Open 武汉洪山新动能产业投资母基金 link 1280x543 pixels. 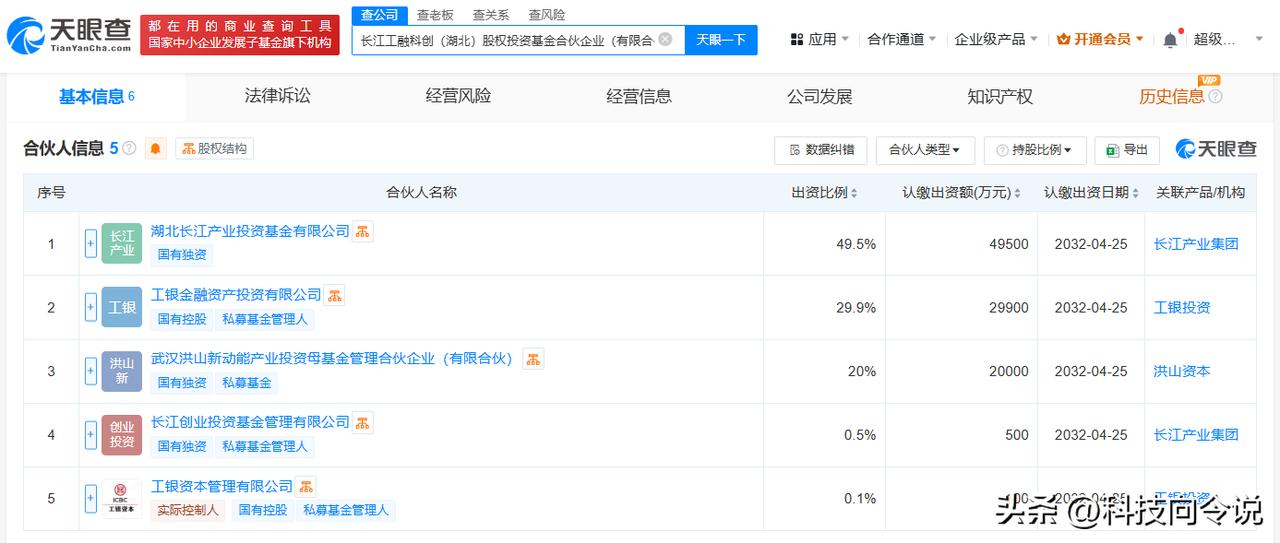pos(334,358)
